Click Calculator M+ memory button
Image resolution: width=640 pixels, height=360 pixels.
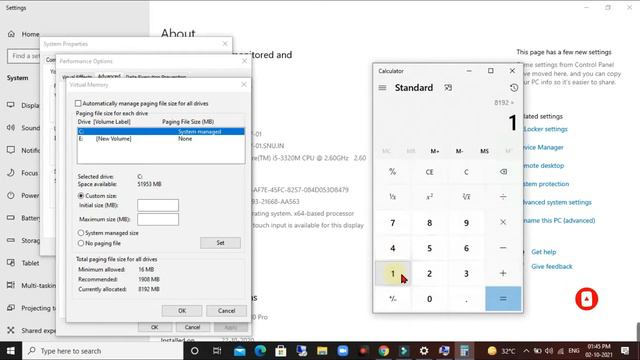pyautogui.click(x=435, y=151)
